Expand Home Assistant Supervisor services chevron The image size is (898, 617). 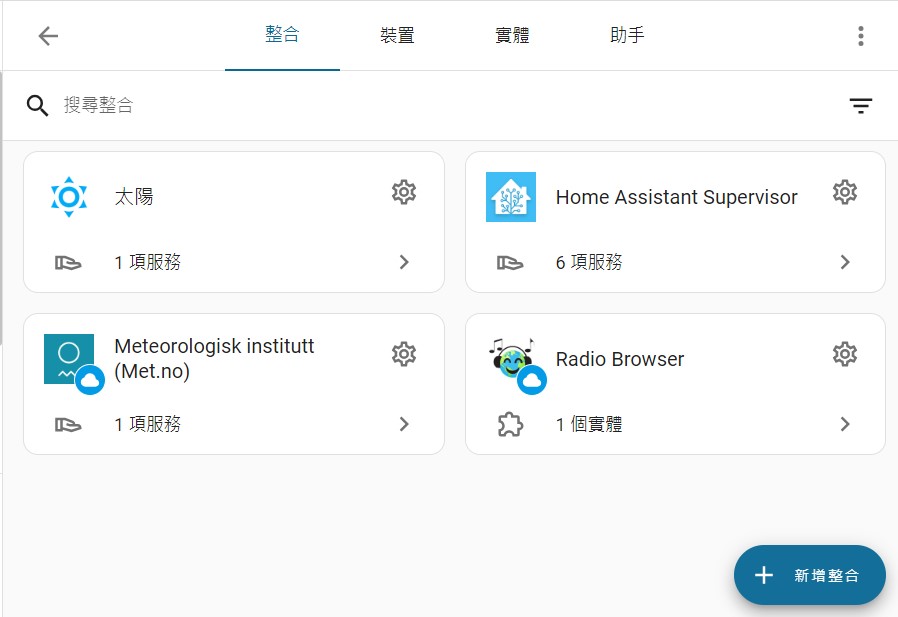pyautogui.click(x=845, y=262)
